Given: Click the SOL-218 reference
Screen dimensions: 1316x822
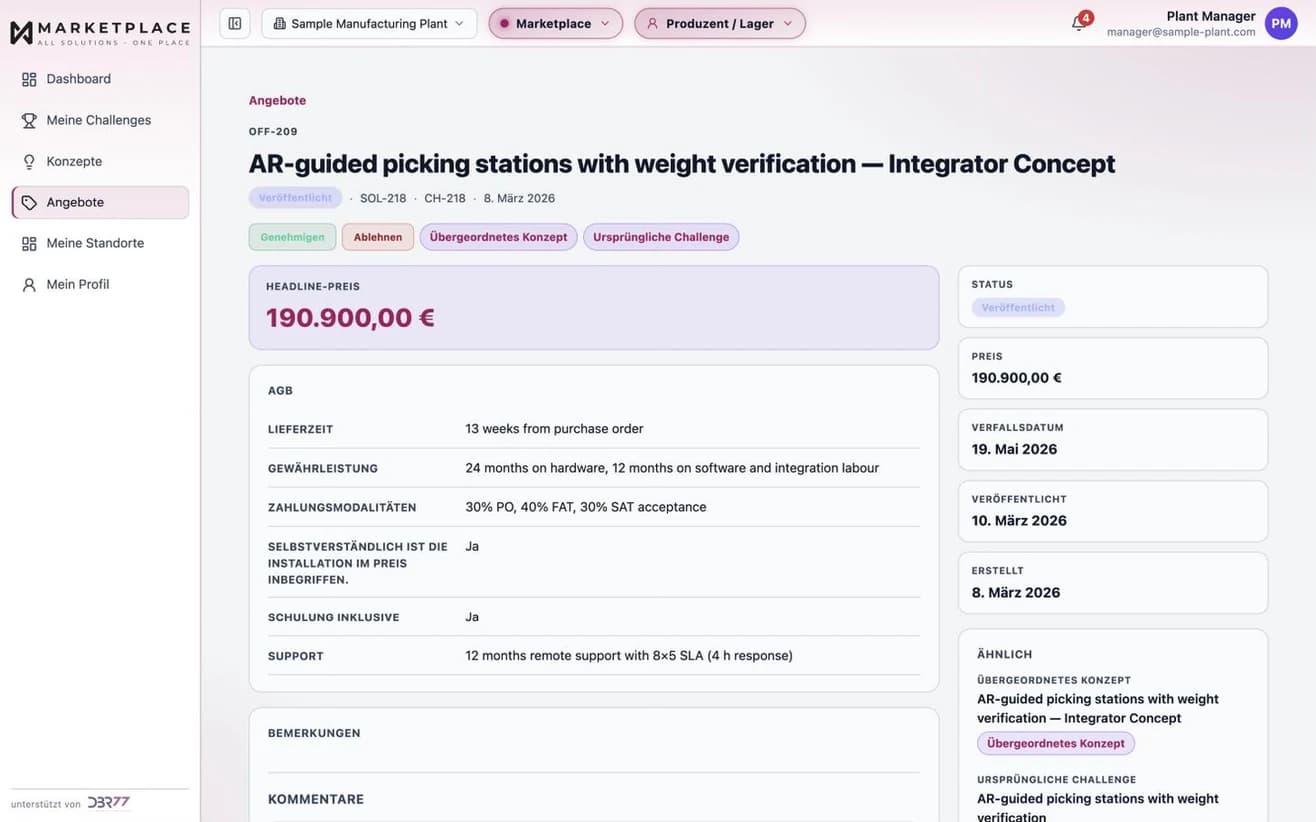Looking at the screenshot, I should click(x=383, y=198).
